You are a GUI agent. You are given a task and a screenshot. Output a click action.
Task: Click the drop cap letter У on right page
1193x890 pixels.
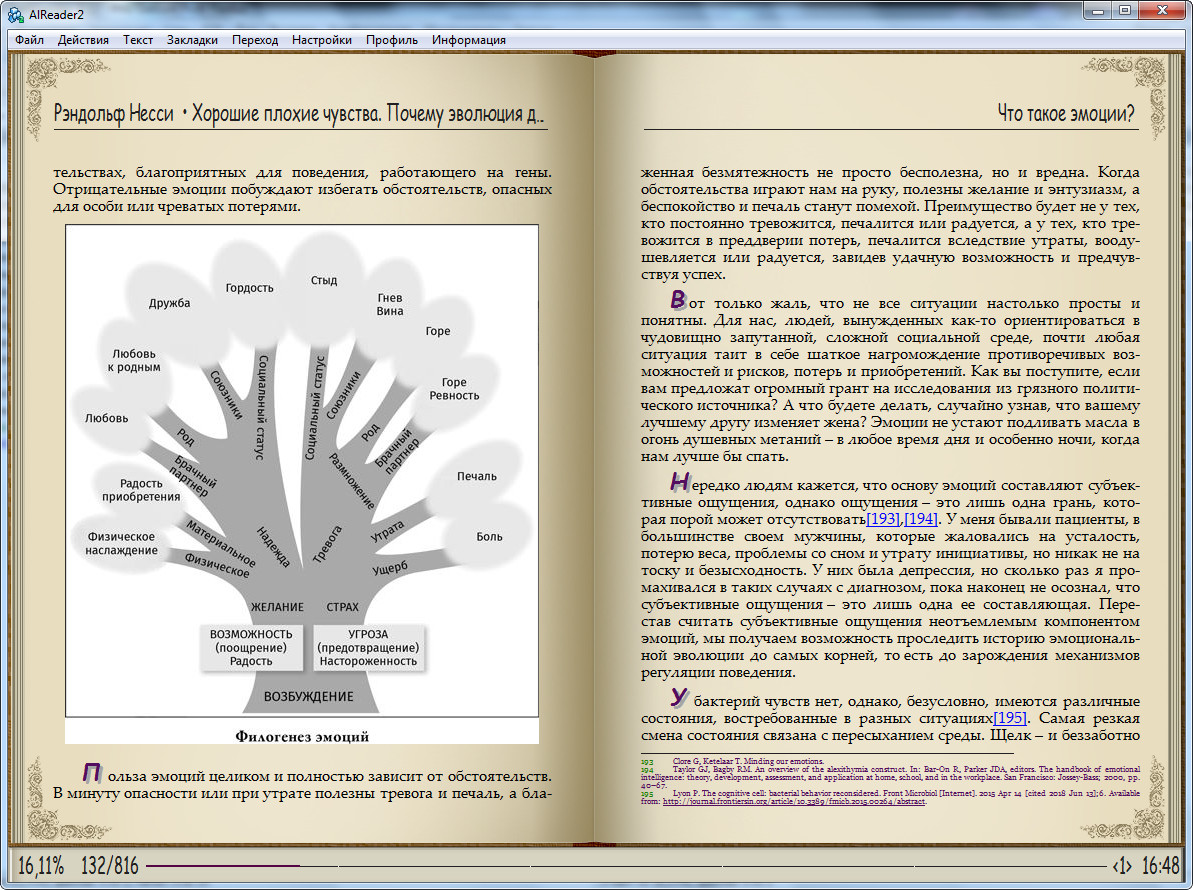679,697
